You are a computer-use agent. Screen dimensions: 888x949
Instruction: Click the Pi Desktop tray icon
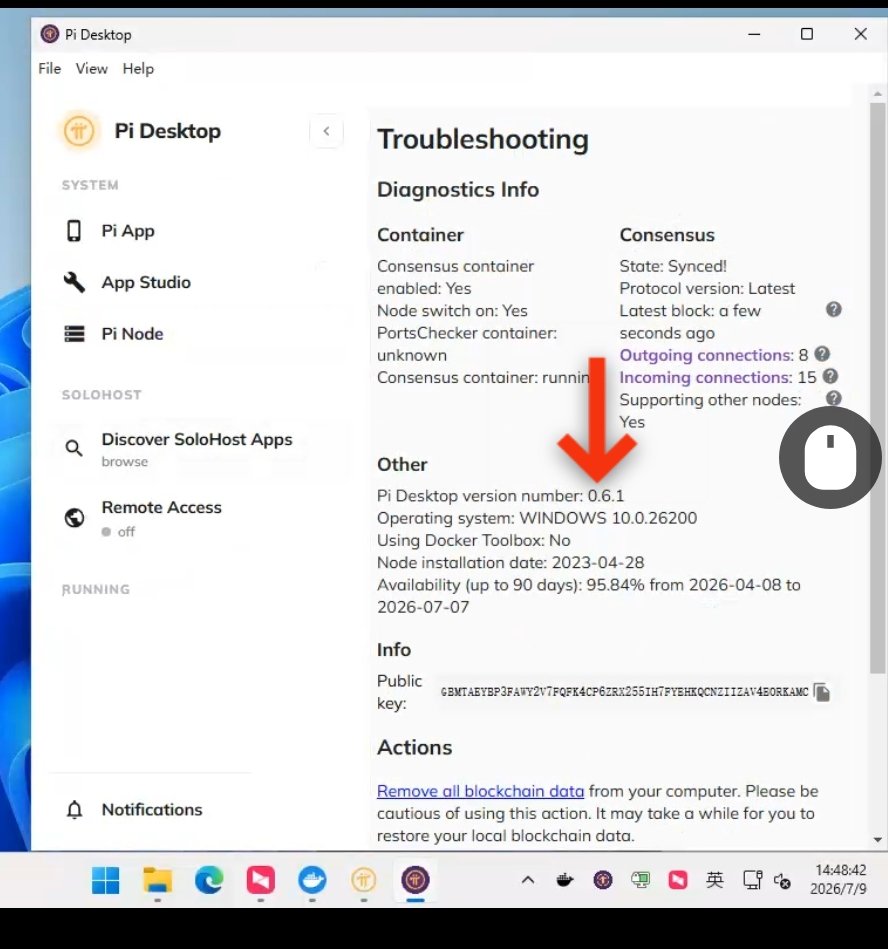click(603, 880)
